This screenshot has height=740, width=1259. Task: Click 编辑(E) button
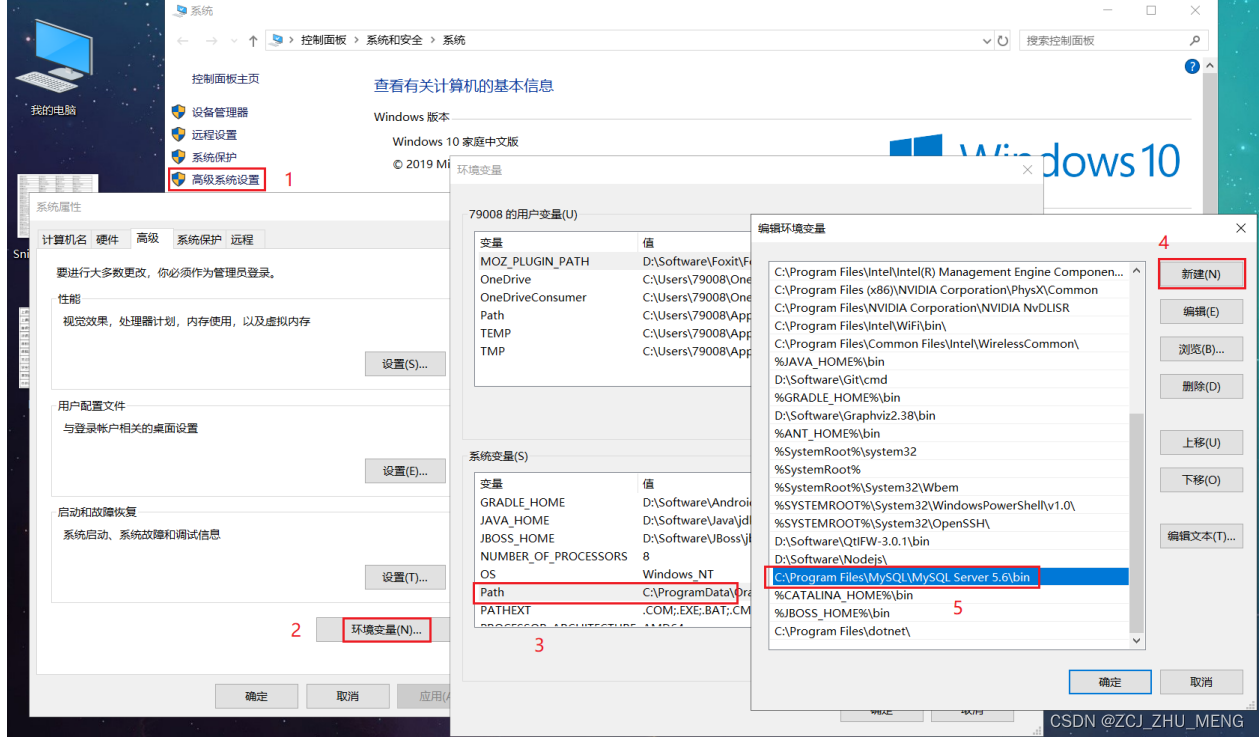[1201, 312]
